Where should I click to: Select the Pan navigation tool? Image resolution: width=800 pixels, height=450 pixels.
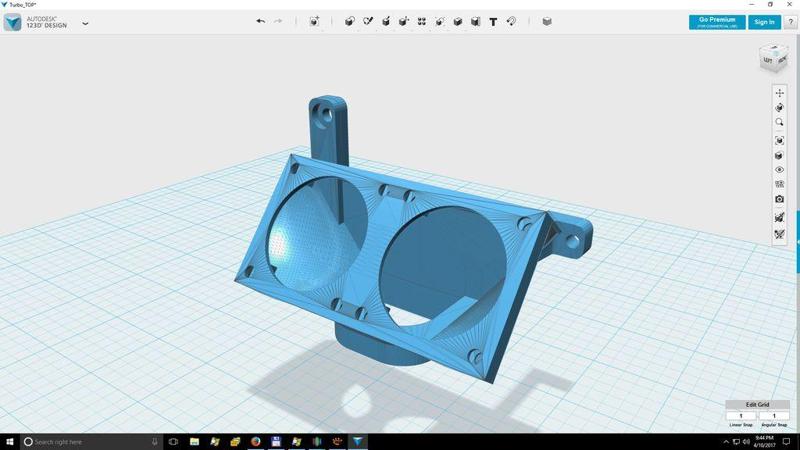(x=779, y=93)
